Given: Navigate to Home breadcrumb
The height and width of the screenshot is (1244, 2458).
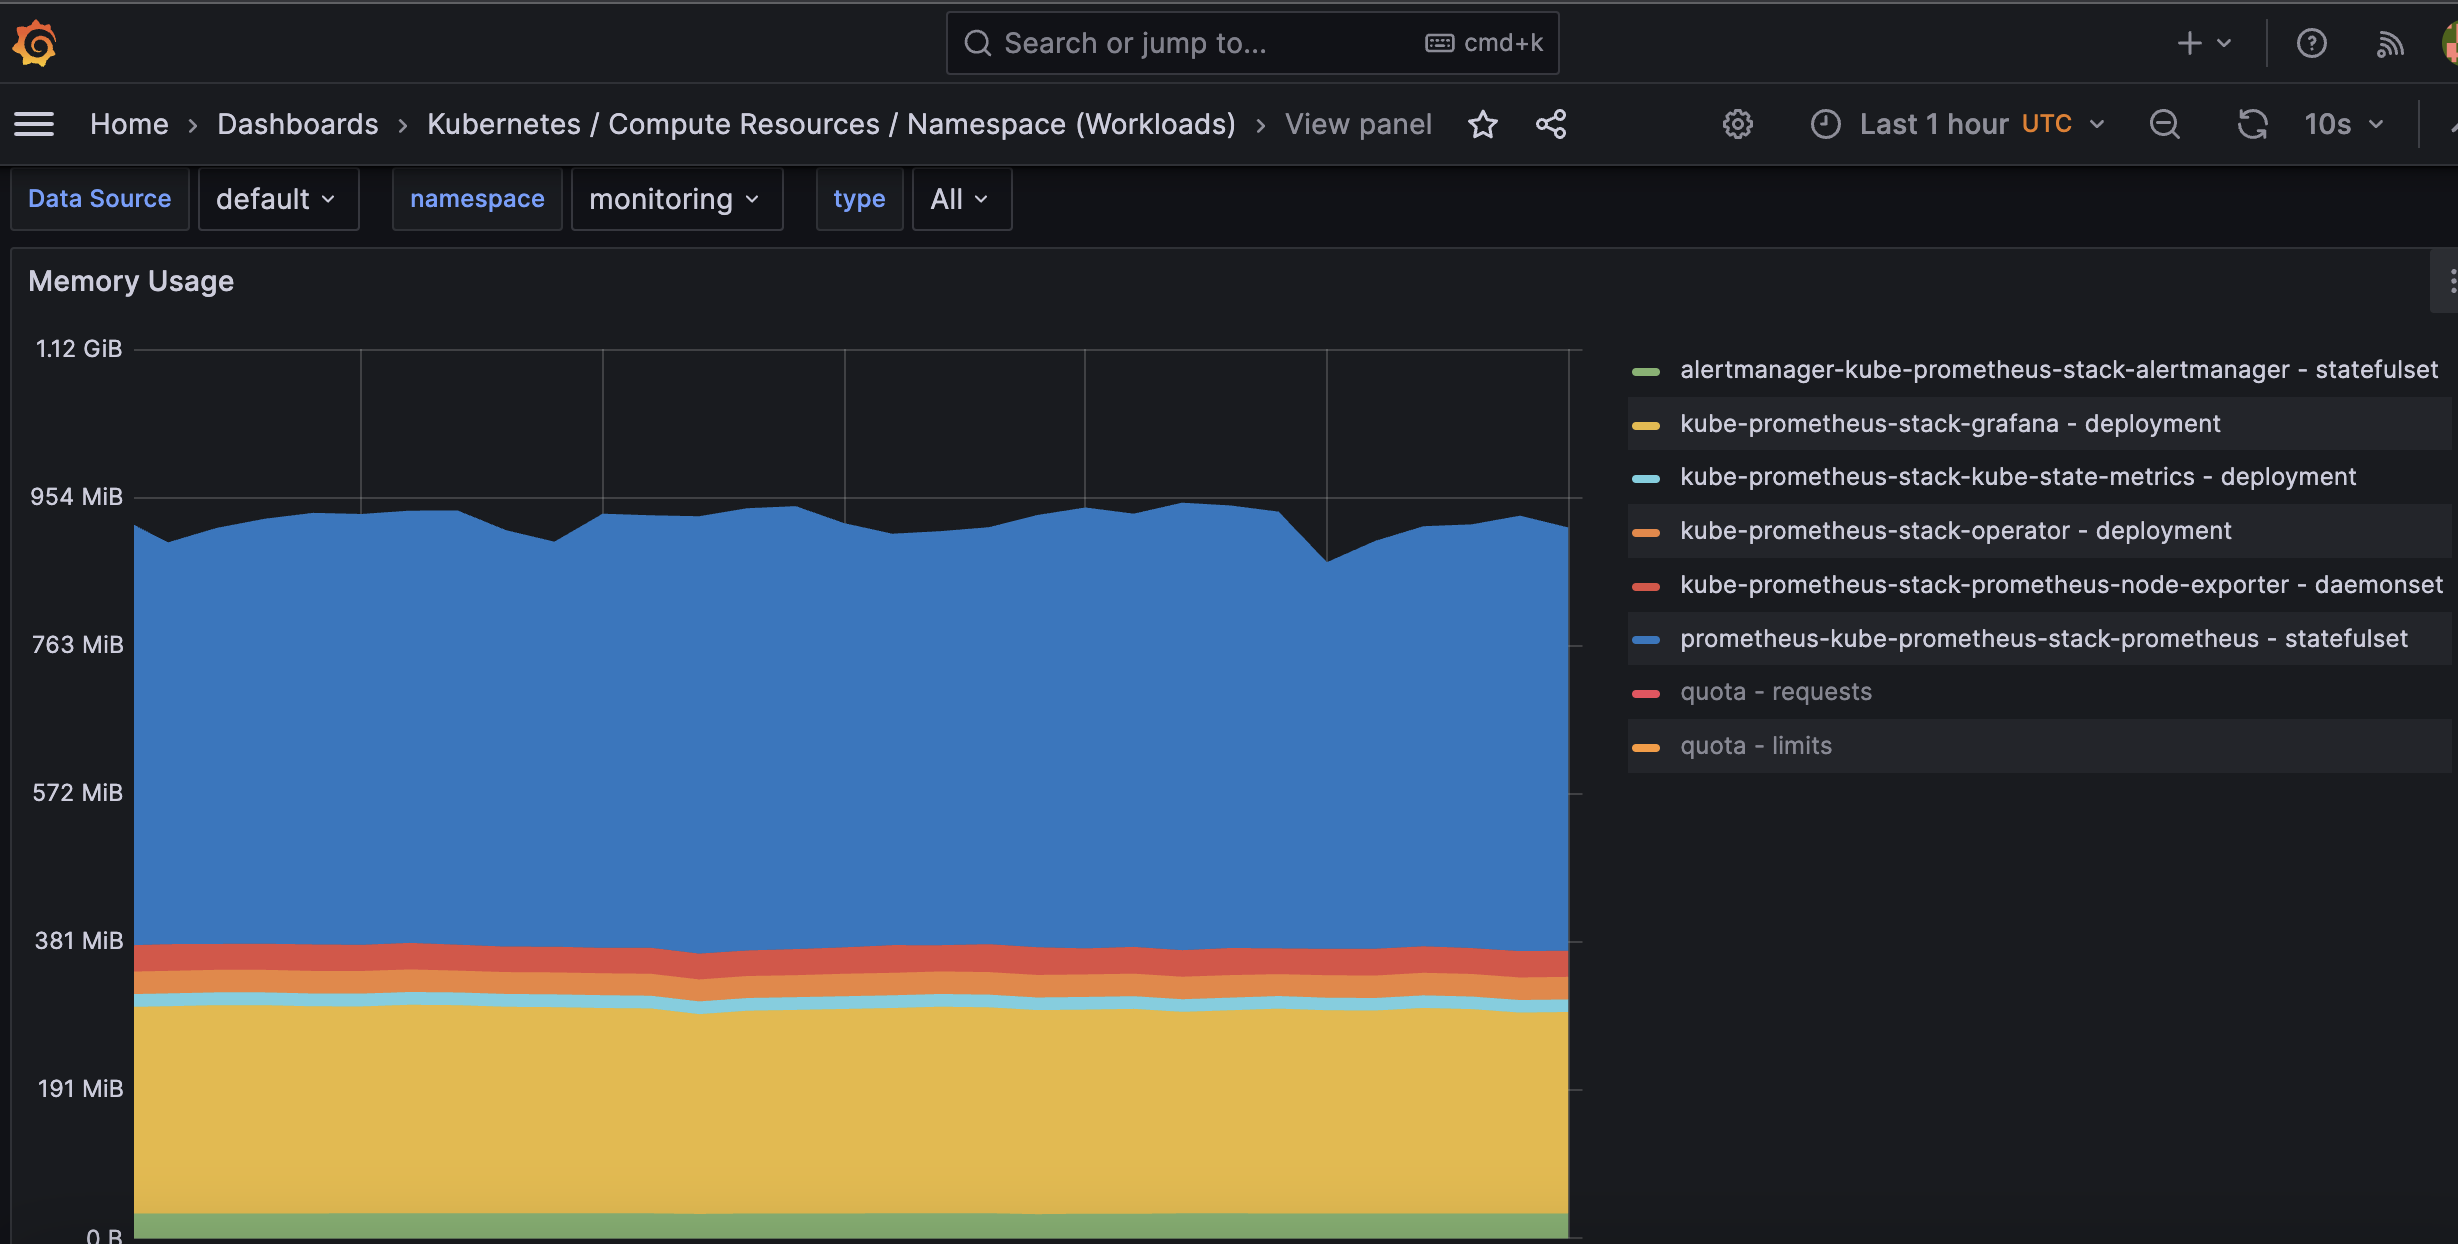Looking at the screenshot, I should click(x=129, y=124).
